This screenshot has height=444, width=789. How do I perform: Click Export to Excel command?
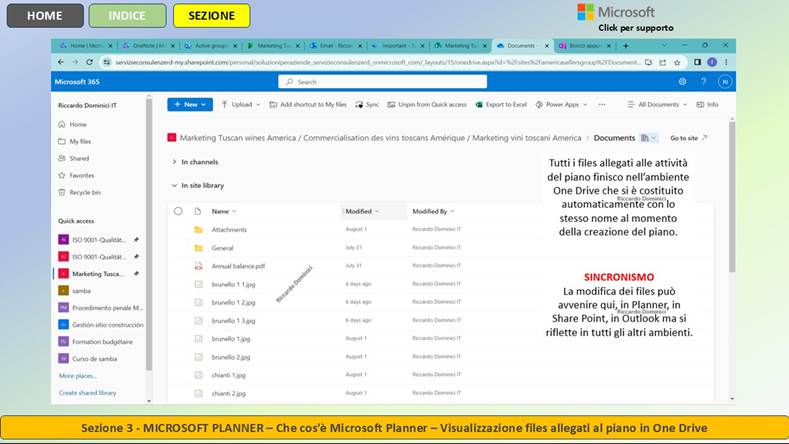[x=501, y=104]
